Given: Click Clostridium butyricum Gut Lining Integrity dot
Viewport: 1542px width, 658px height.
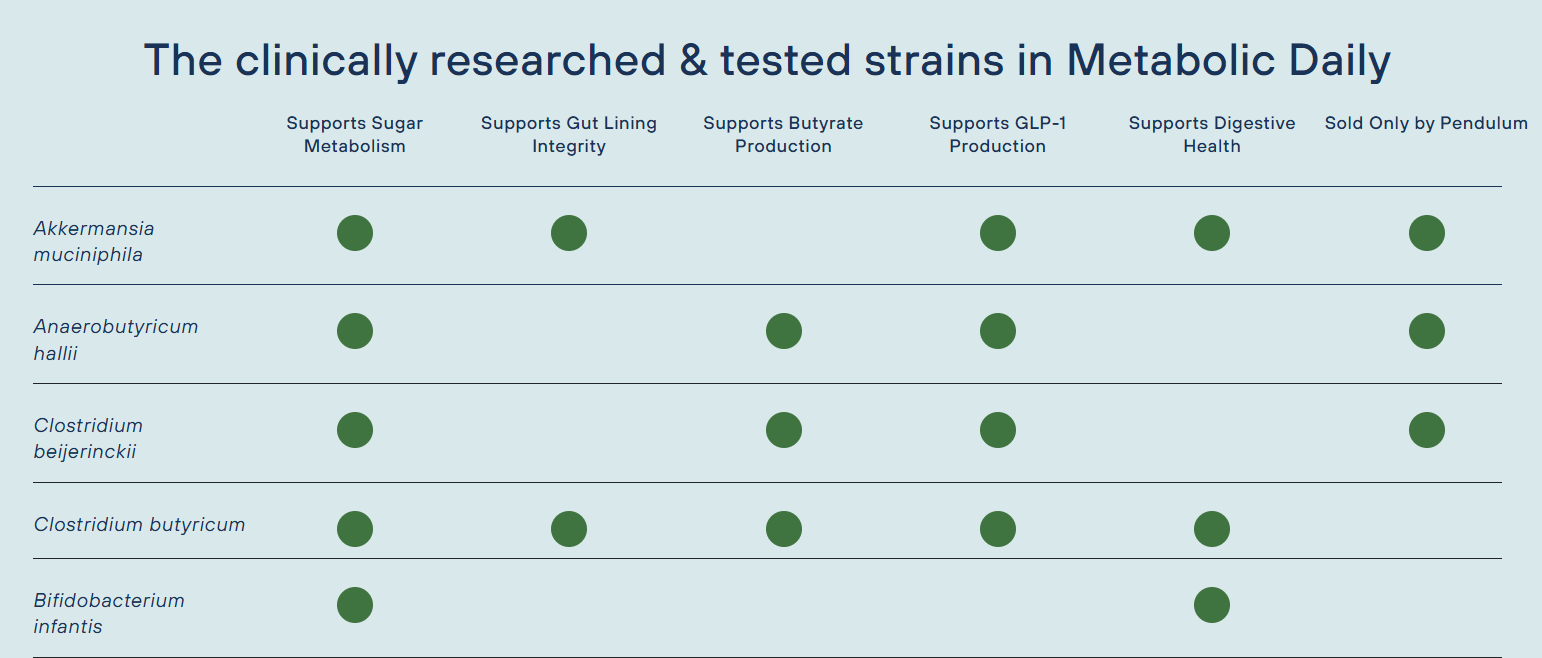Looking at the screenshot, I should coord(569,529).
